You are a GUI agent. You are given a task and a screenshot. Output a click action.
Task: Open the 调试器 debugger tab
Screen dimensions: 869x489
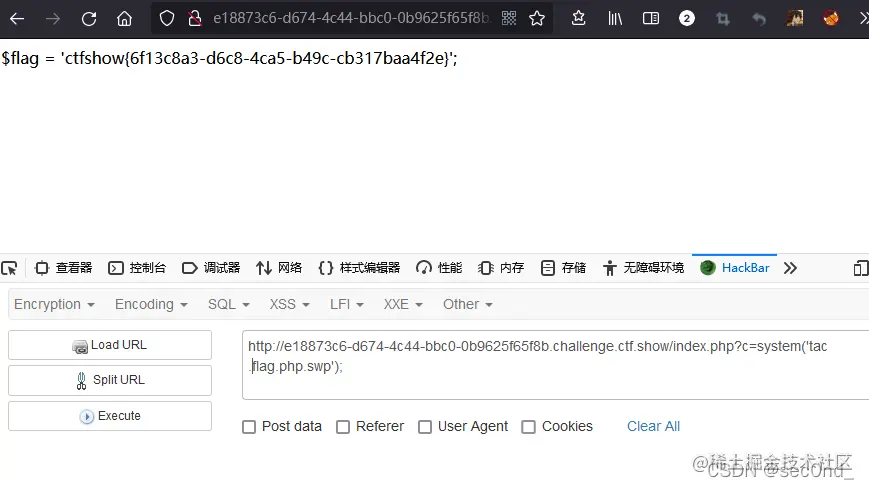pyautogui.click(x=211, y=268)
